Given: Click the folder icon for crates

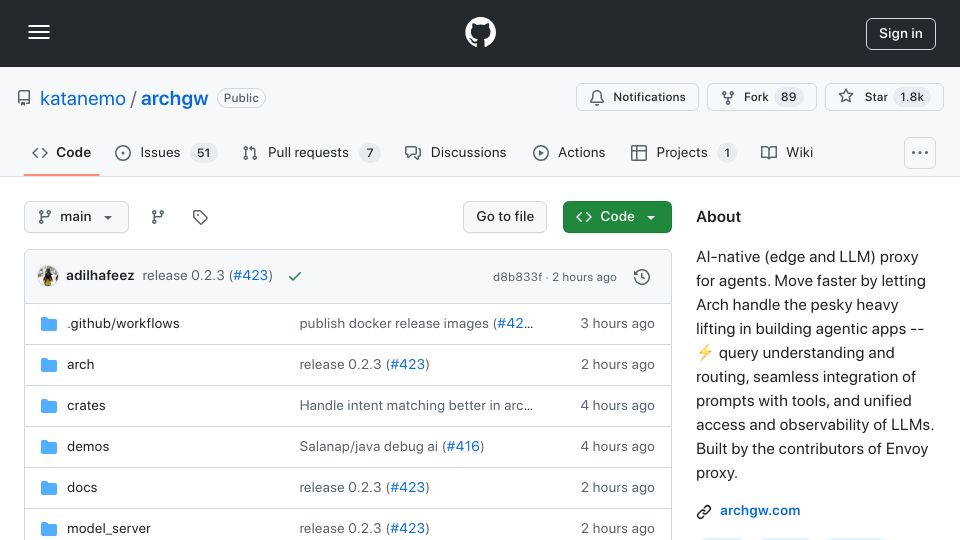Looking at the screenshot, I should click(49, 406).
